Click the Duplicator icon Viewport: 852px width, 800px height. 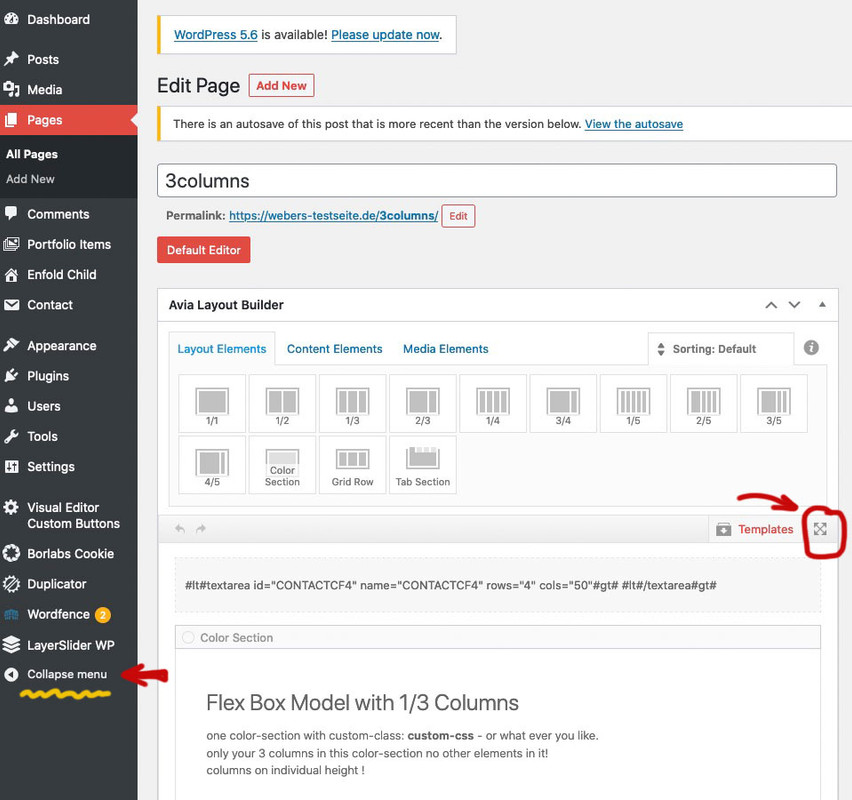(11, 584)
